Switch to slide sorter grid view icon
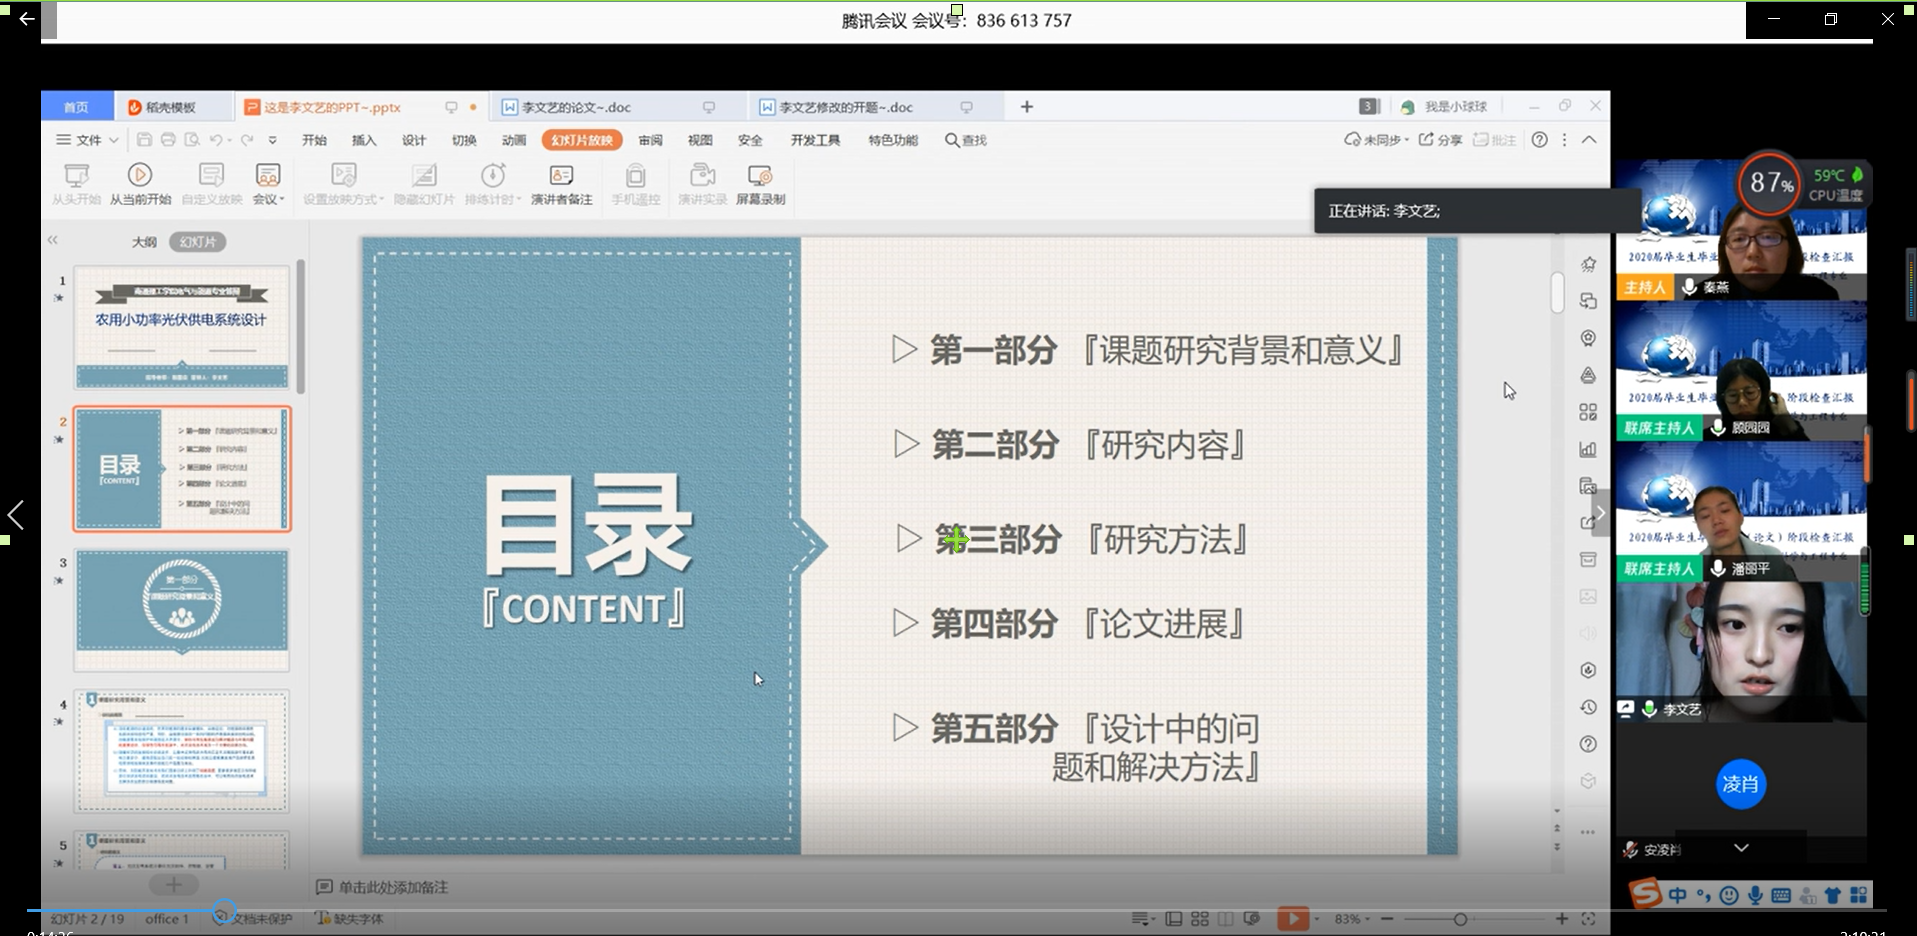This screenshot has height=936, width=1917. [x=1199, y=918]
